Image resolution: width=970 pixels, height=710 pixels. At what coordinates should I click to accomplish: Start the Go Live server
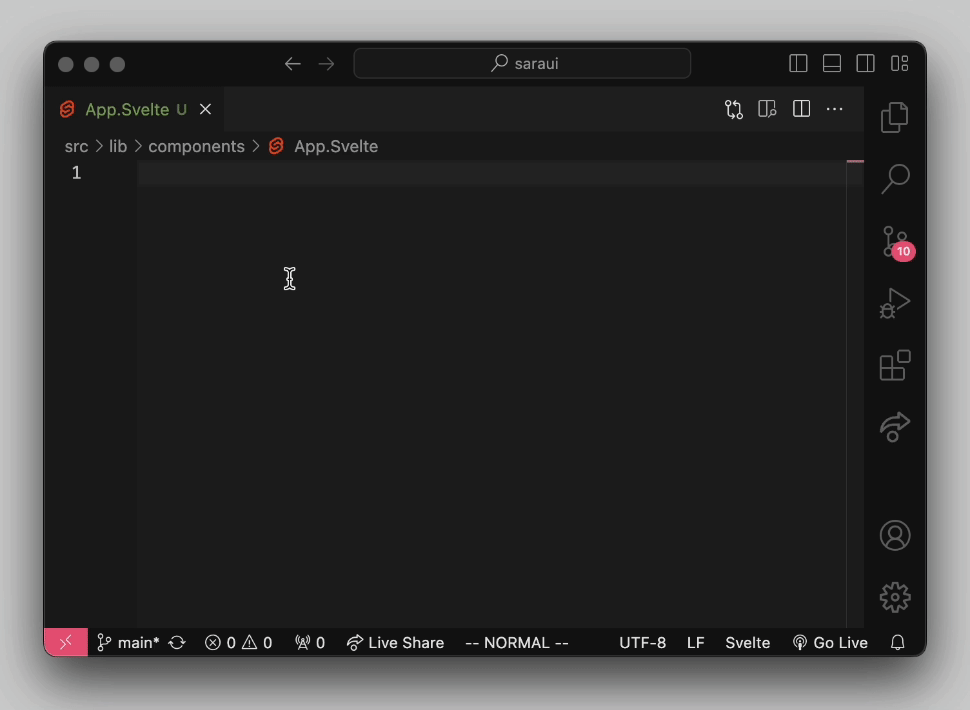point(830,643)
